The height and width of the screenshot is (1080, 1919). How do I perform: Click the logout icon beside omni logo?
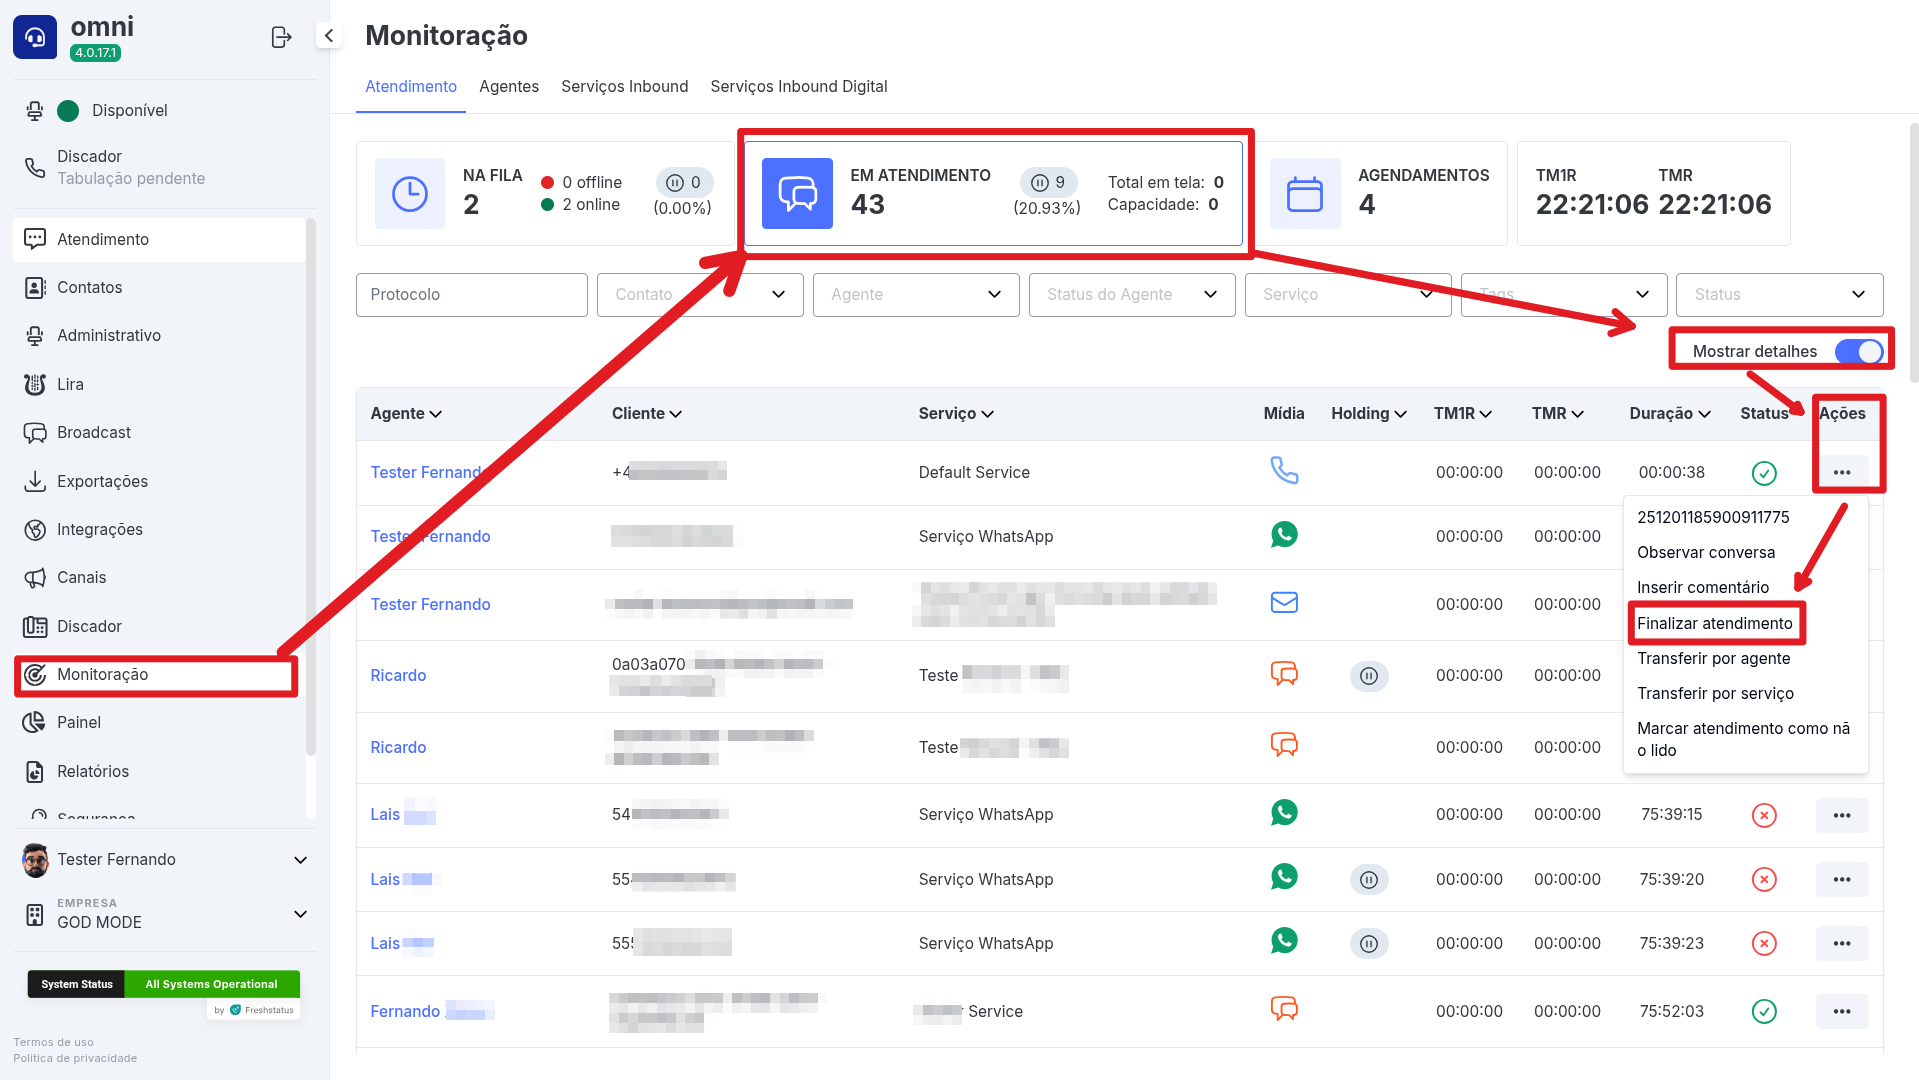pyautogui.click(x=281, y=37)
